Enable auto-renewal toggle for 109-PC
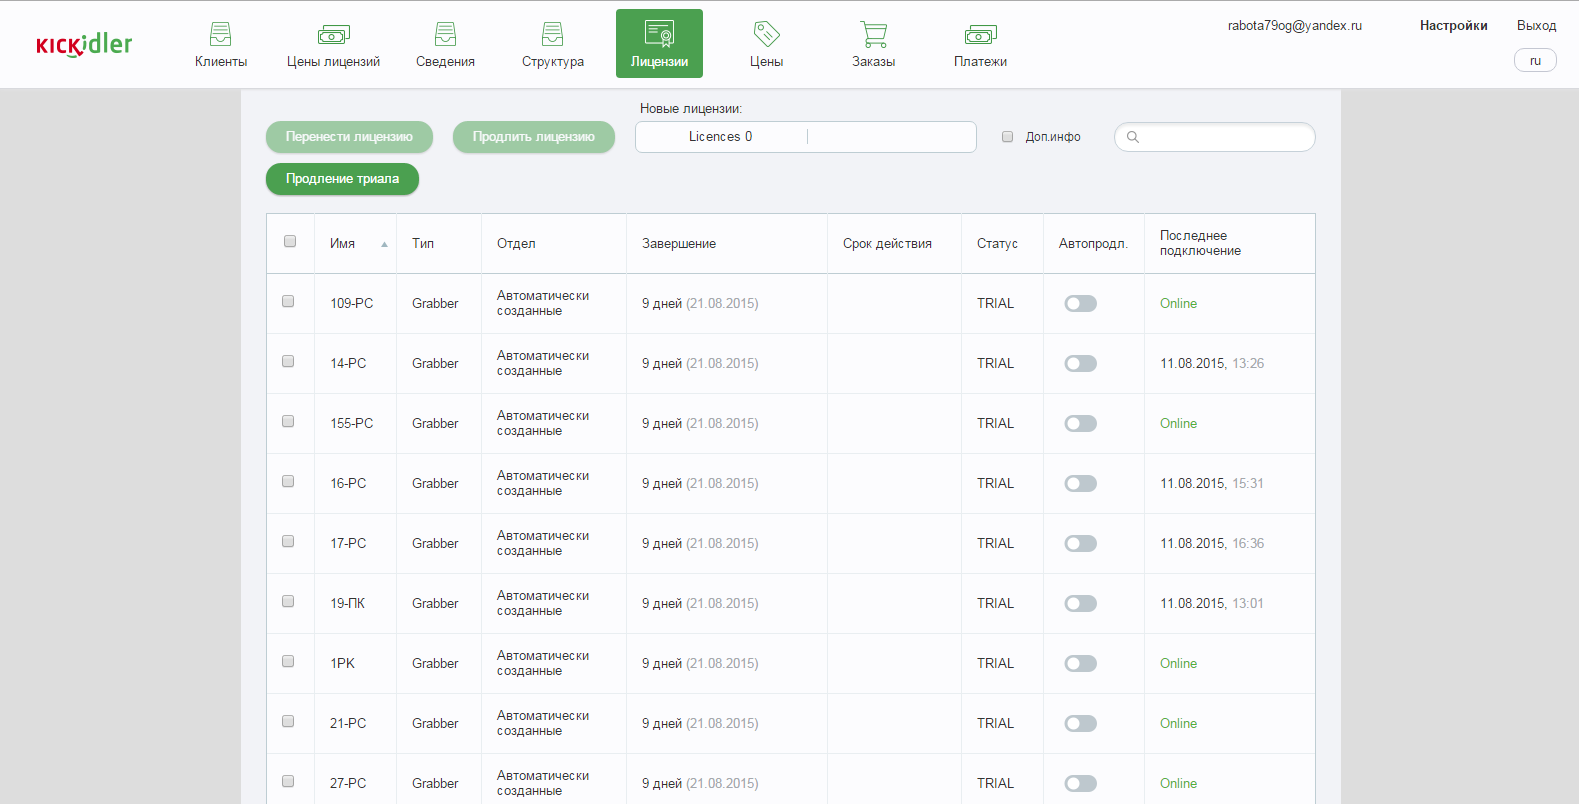The width and height of the screenshot is (1579, 804). [1080, 304]
